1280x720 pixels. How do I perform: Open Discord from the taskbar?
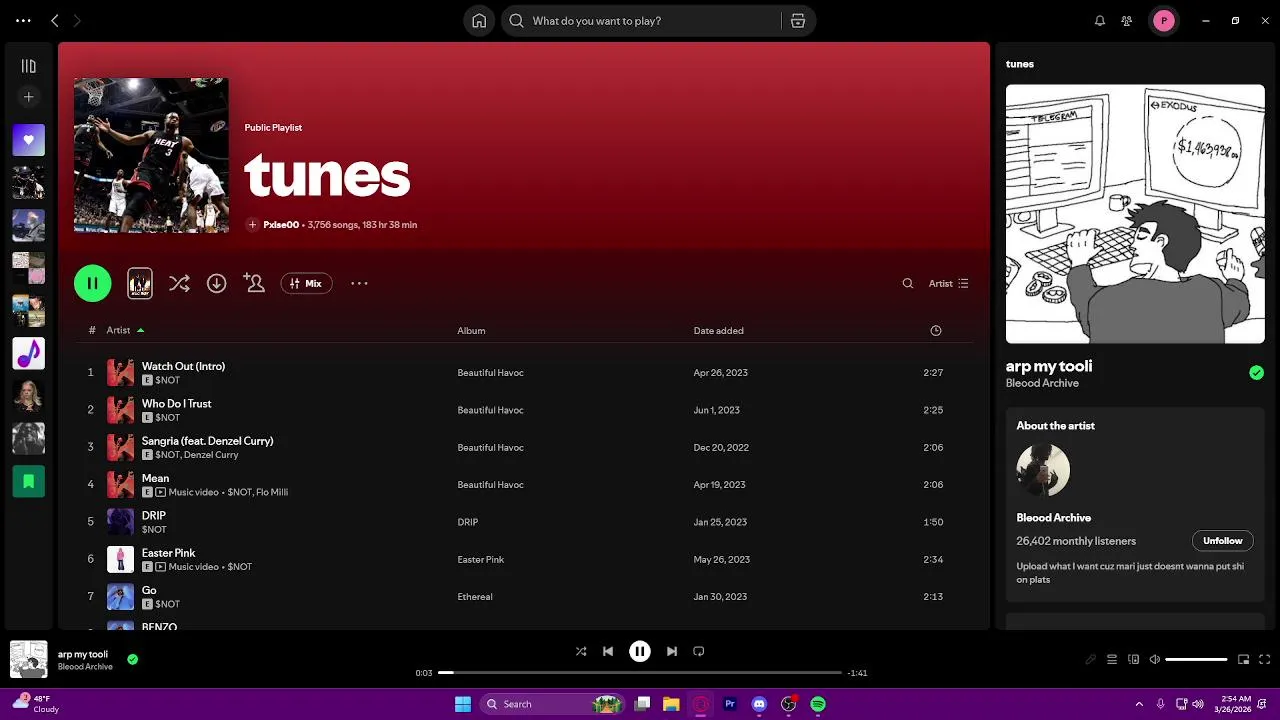(x=759, y=704)
